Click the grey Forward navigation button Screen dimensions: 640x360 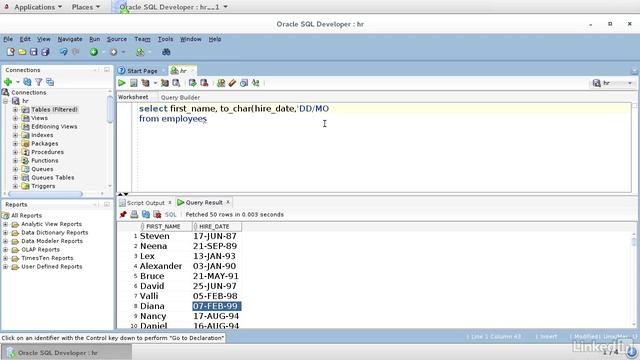(x=113, y=52)
